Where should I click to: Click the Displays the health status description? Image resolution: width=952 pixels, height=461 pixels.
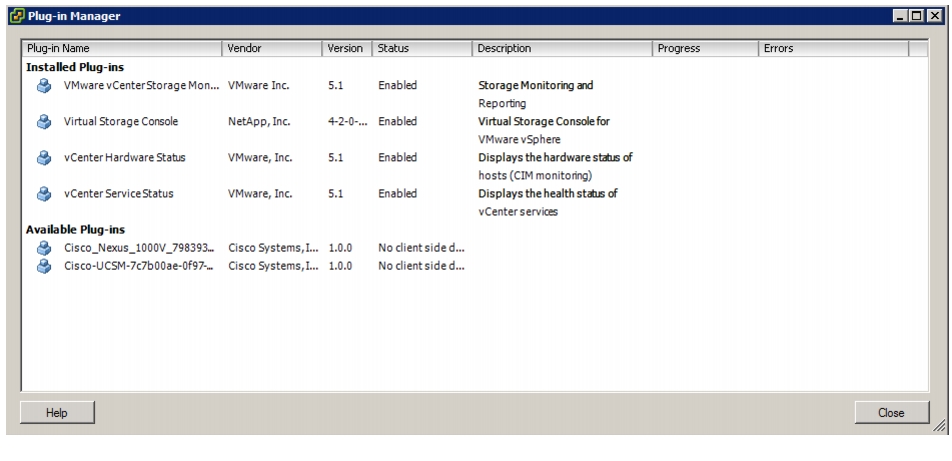point(548,203)
